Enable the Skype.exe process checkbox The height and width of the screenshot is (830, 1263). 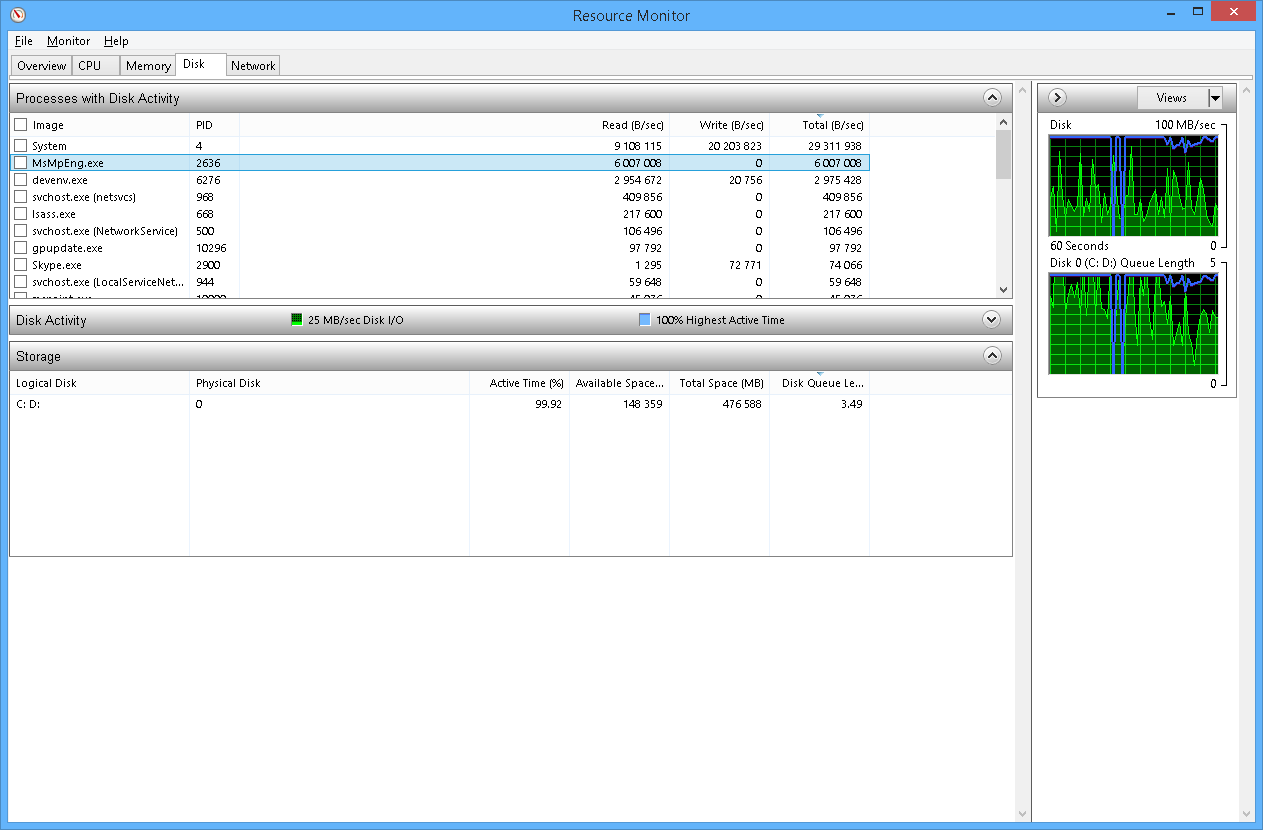[x=21, y=265]
